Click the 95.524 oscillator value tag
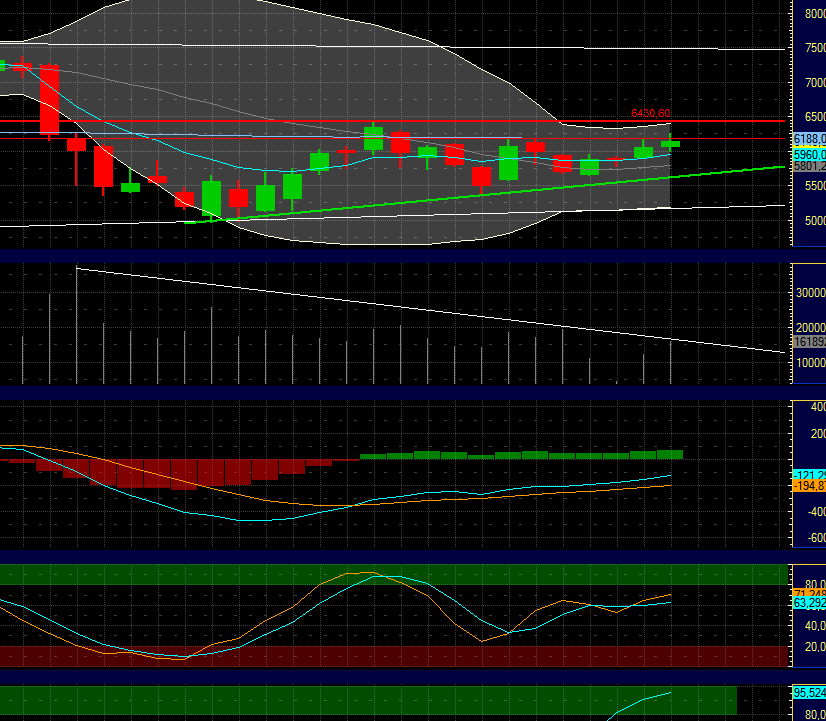Viewport: 826px width, 721px height. [805, 691]
